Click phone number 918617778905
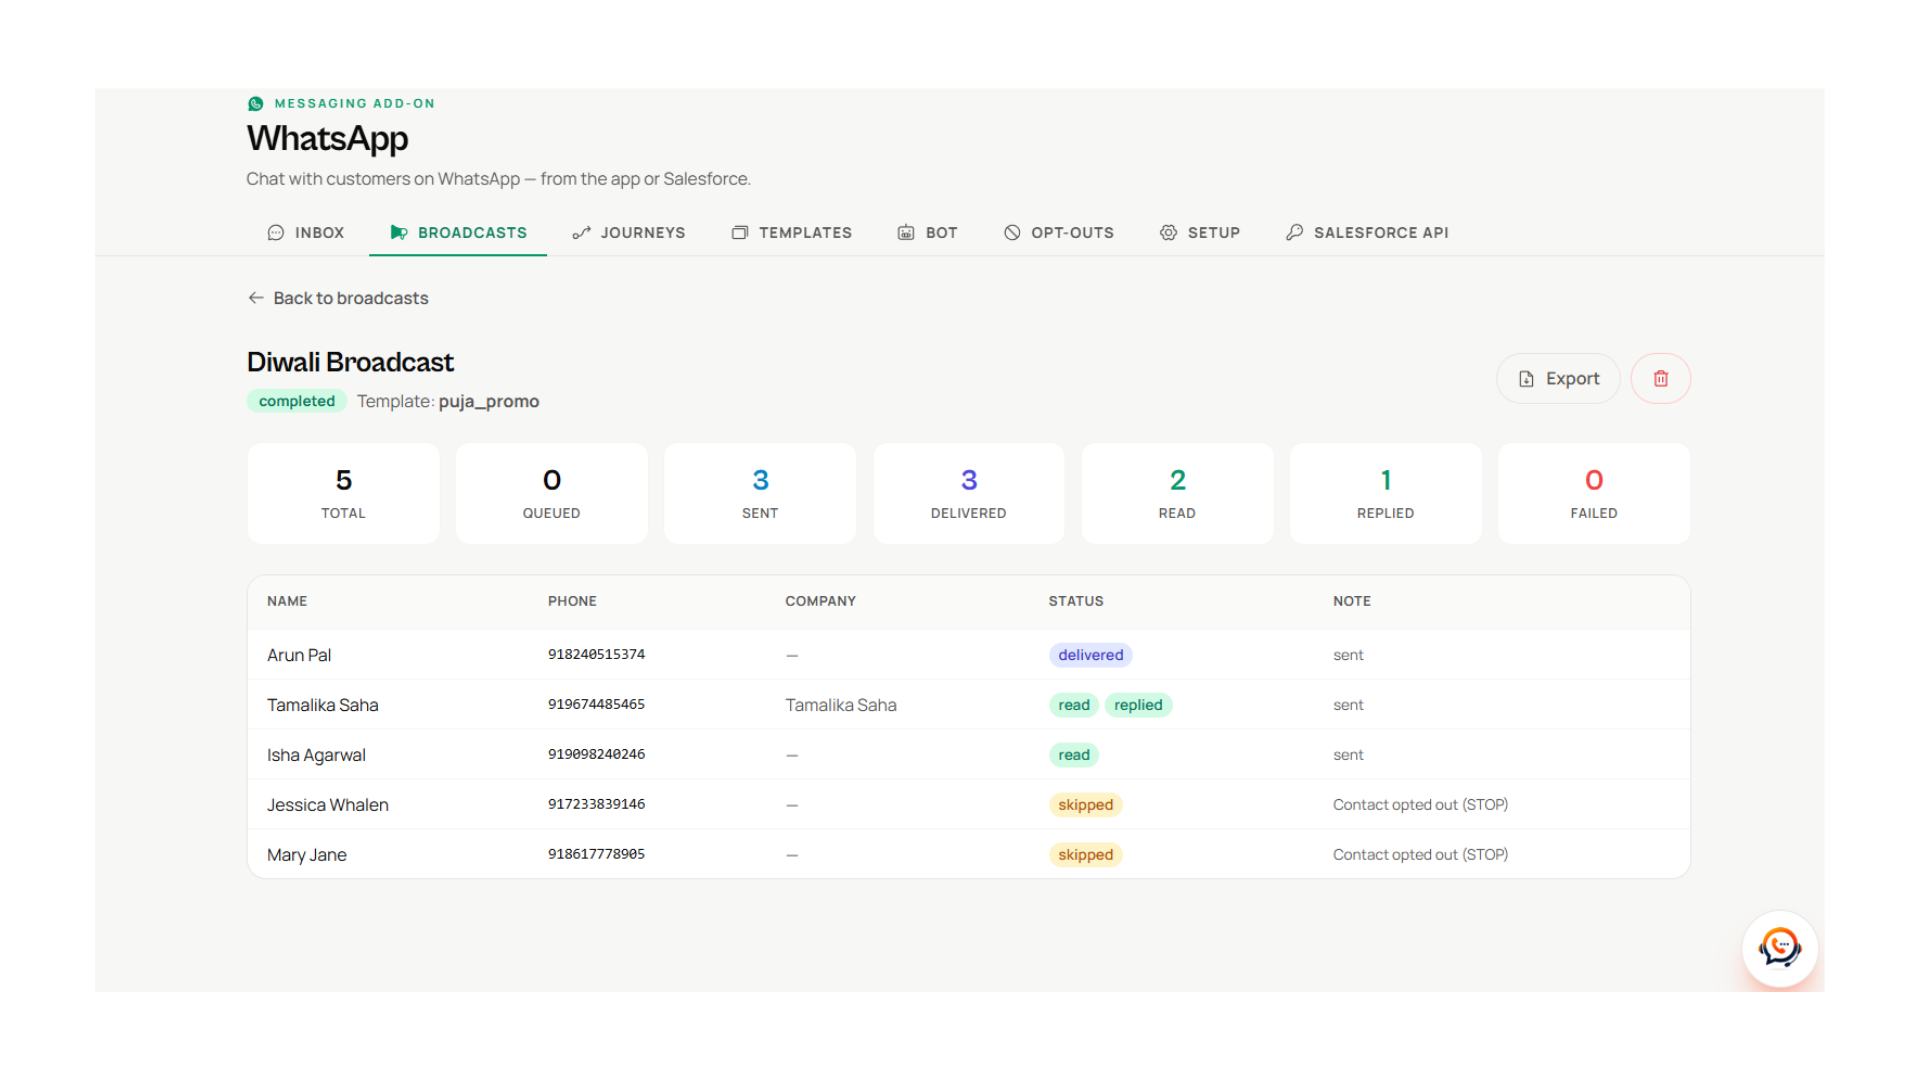Screen dimensions: 1920x1080 pyautogui.click(x=597, y=854)
